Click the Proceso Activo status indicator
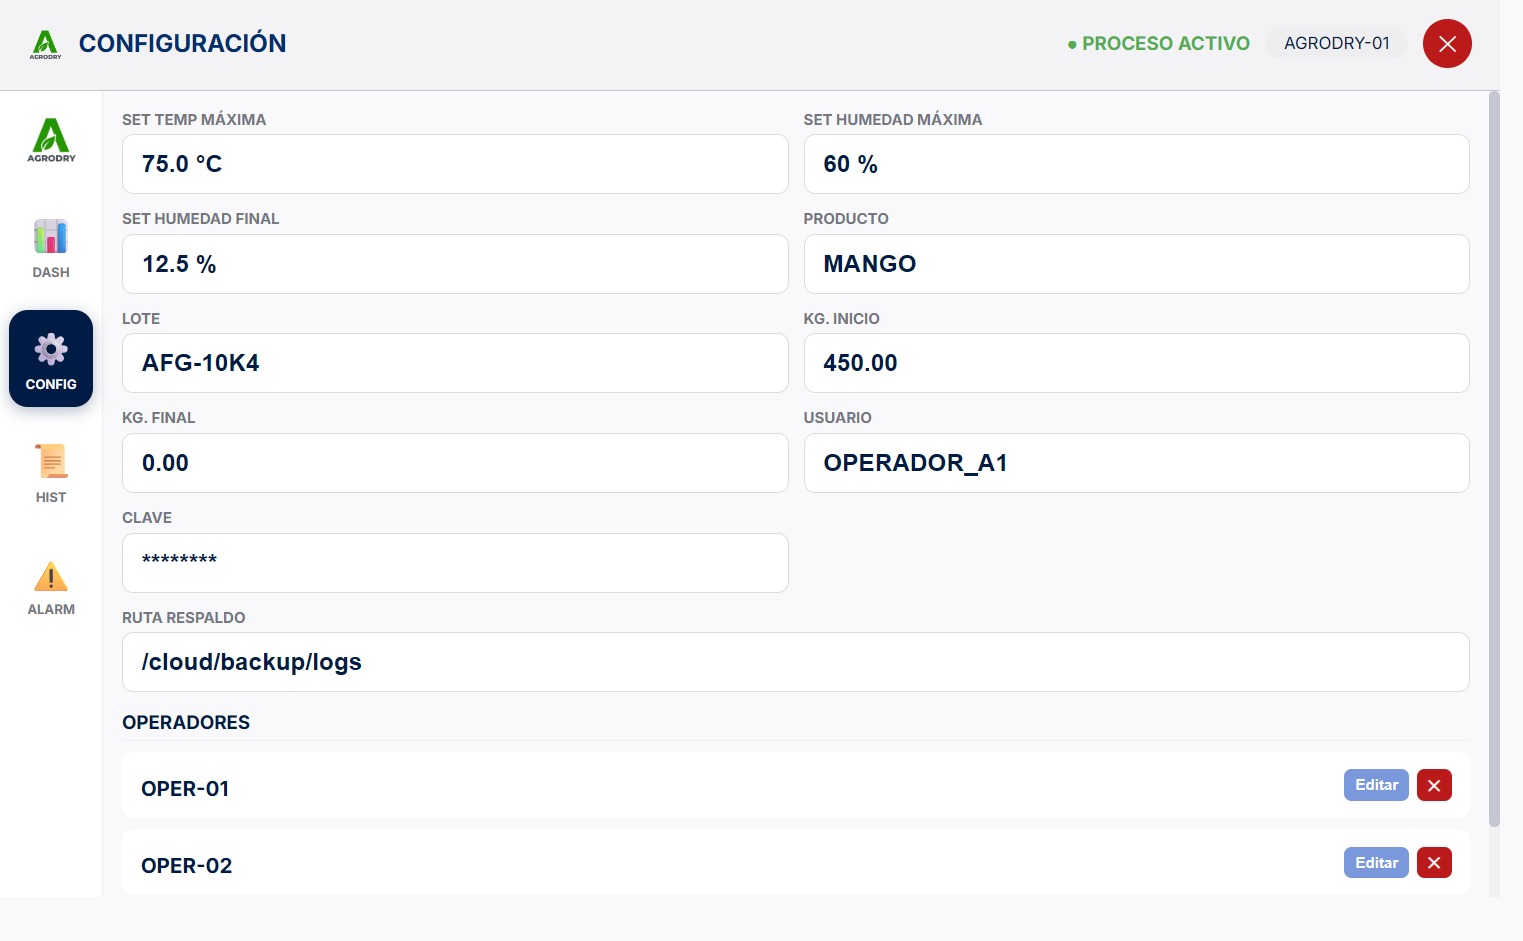The image size is (1523, 941). (x=1159, y=44)
